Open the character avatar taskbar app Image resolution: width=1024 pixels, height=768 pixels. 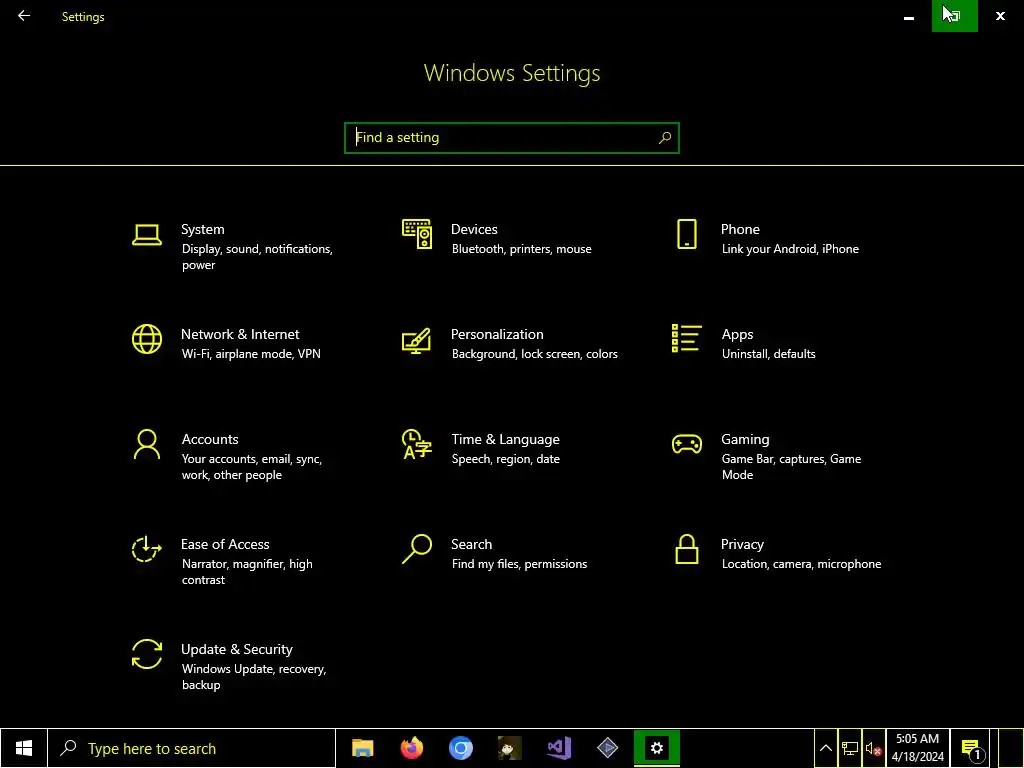(509, 748)
